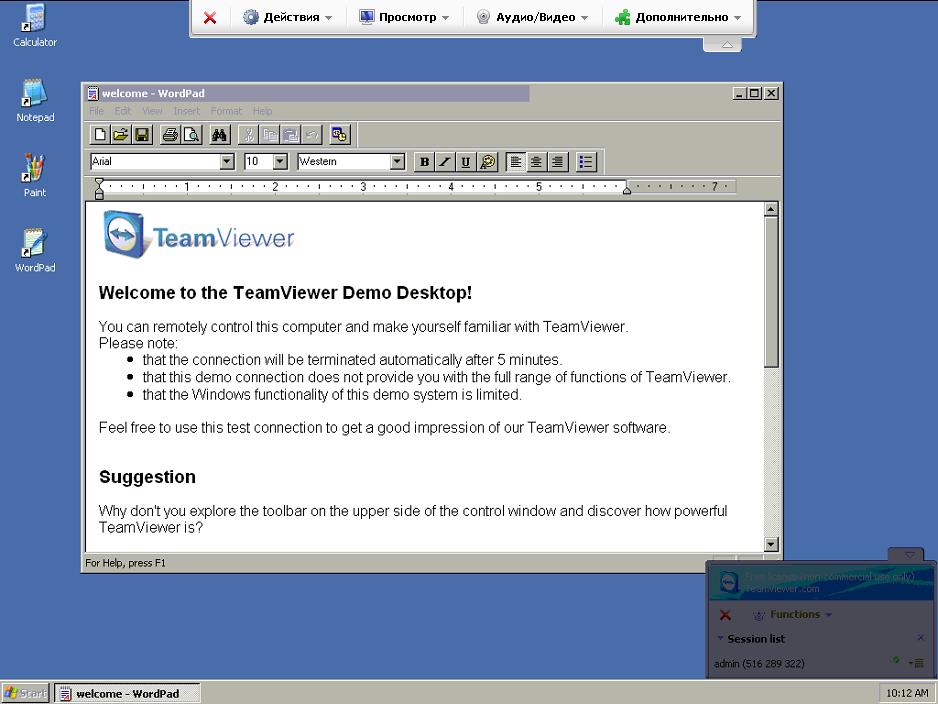Click inside the Arial font name field

point(155,161)
